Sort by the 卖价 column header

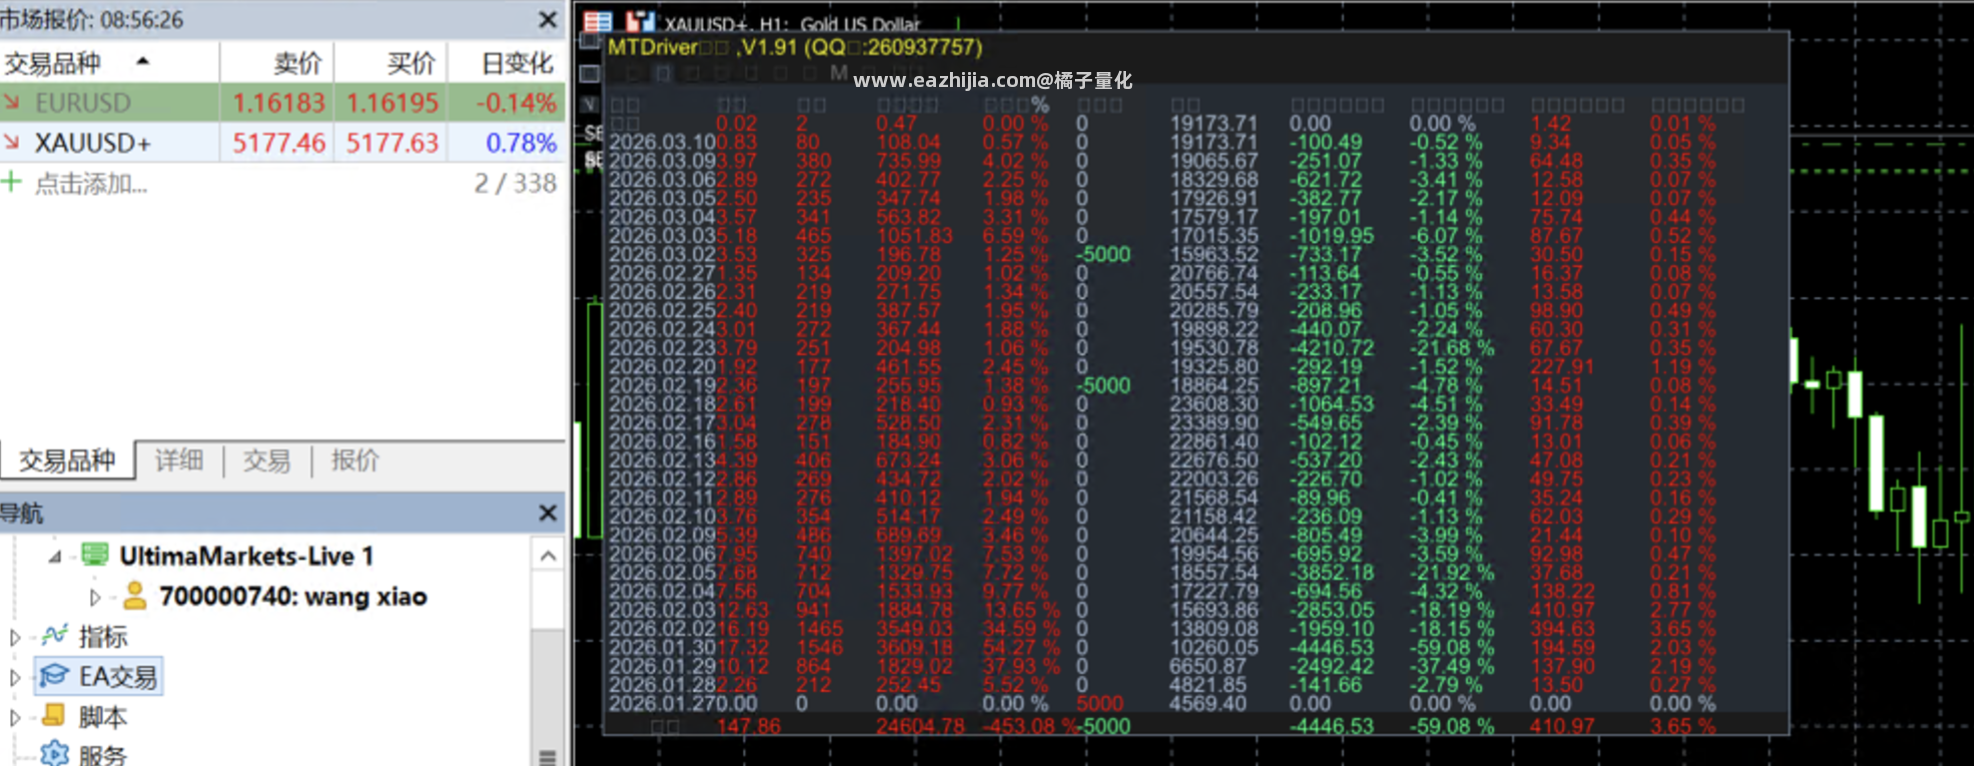pos(277,62)
